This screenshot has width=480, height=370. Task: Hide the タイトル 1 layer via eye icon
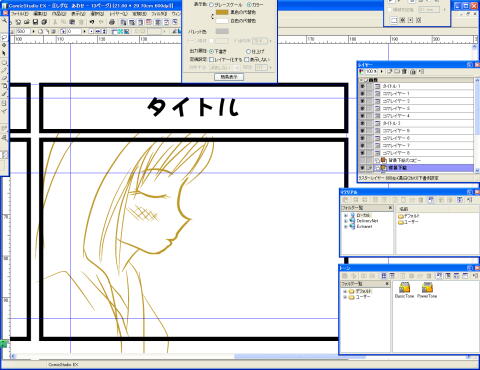click(x=362, y=86)
